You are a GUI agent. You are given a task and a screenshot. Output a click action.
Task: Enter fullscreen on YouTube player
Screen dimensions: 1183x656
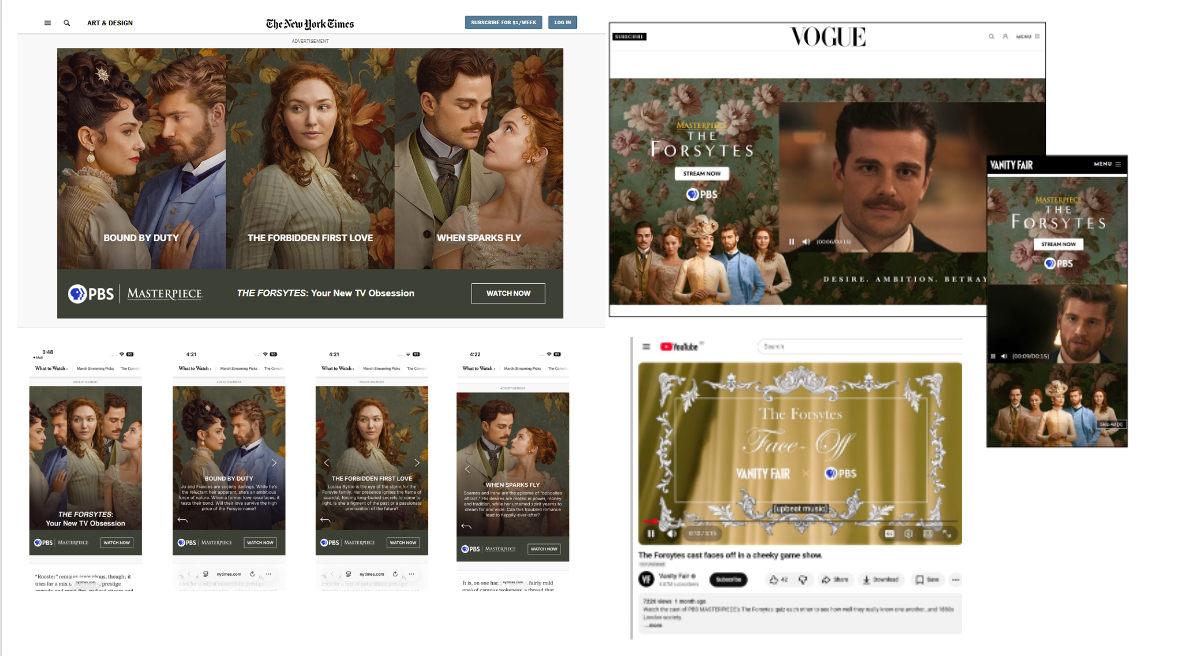tap(947, 534)
